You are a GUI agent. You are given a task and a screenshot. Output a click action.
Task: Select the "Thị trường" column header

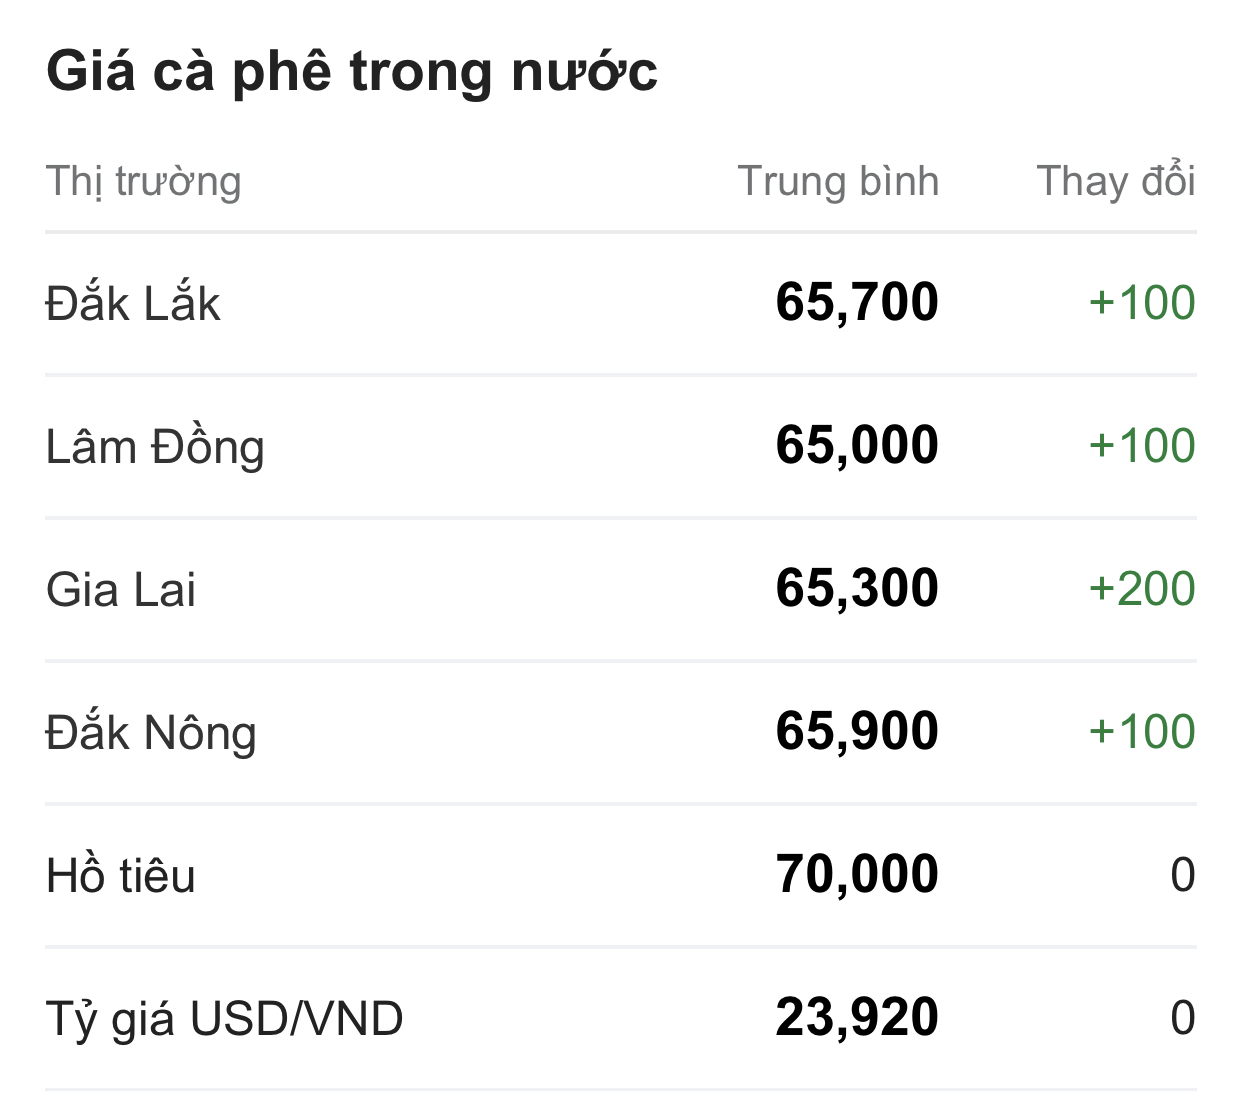click(144, 182)
